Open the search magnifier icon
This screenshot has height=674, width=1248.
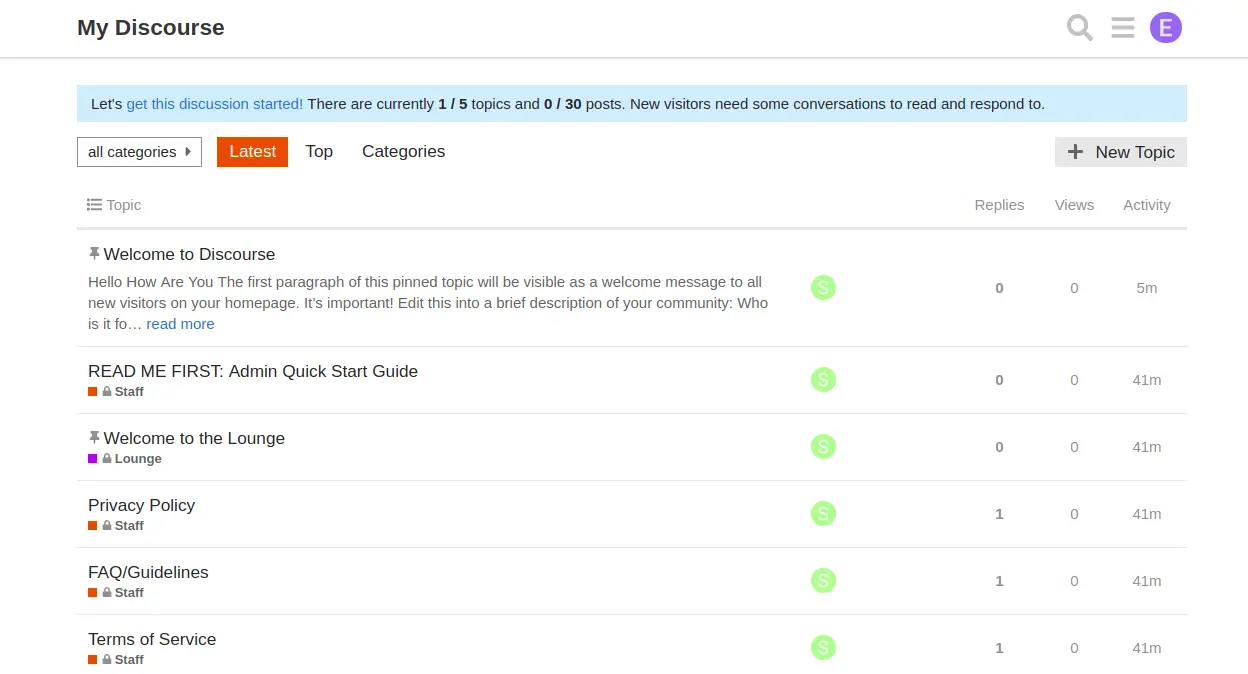tap(1080, 28)
